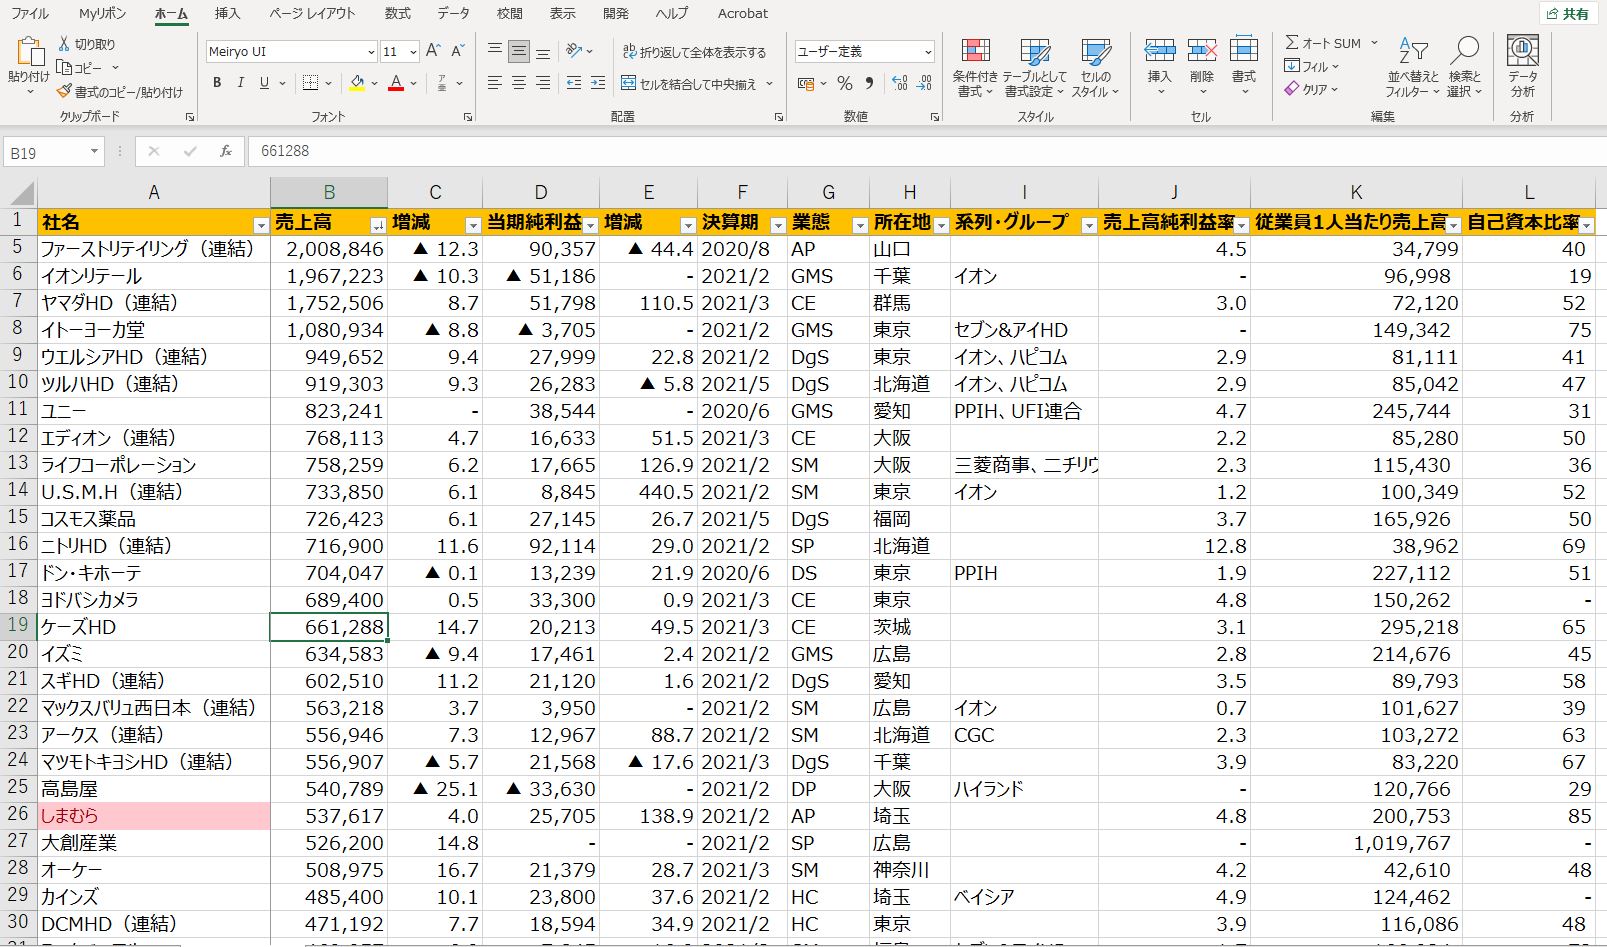Switch to the 数式 ribbon tab
The height and width of the screenshot is (947, 1607).
pyautogui.click(x=396, y=14)
